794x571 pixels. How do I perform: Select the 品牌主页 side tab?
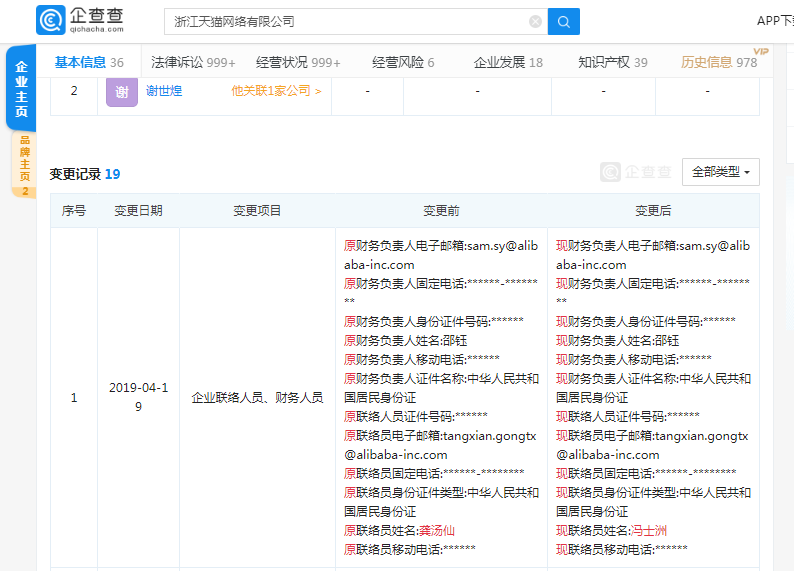24,165
